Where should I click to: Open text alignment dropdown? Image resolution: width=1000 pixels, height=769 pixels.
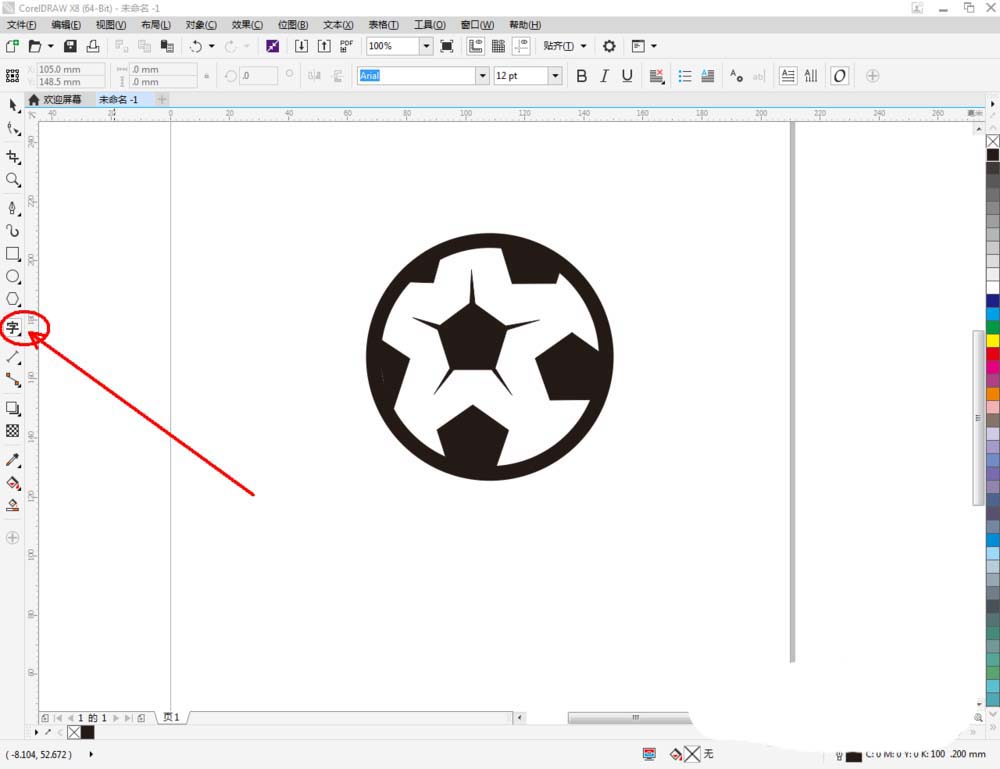[656, 76]
